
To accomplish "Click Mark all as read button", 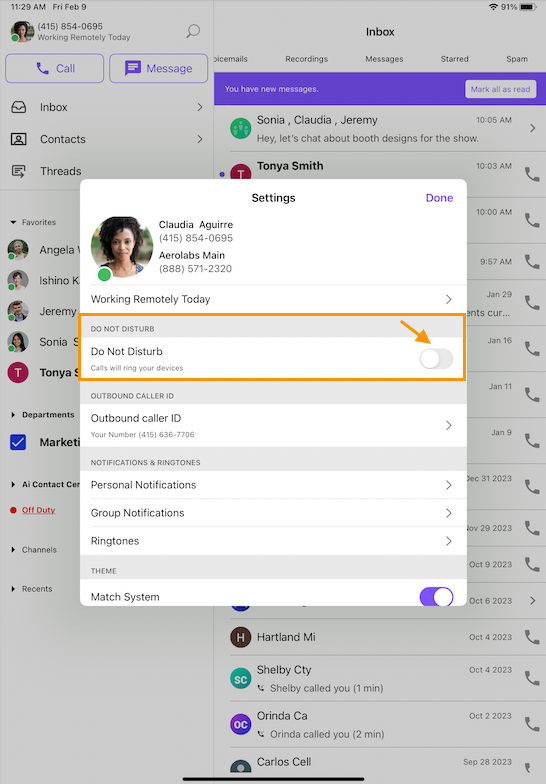I will (500, 89).
